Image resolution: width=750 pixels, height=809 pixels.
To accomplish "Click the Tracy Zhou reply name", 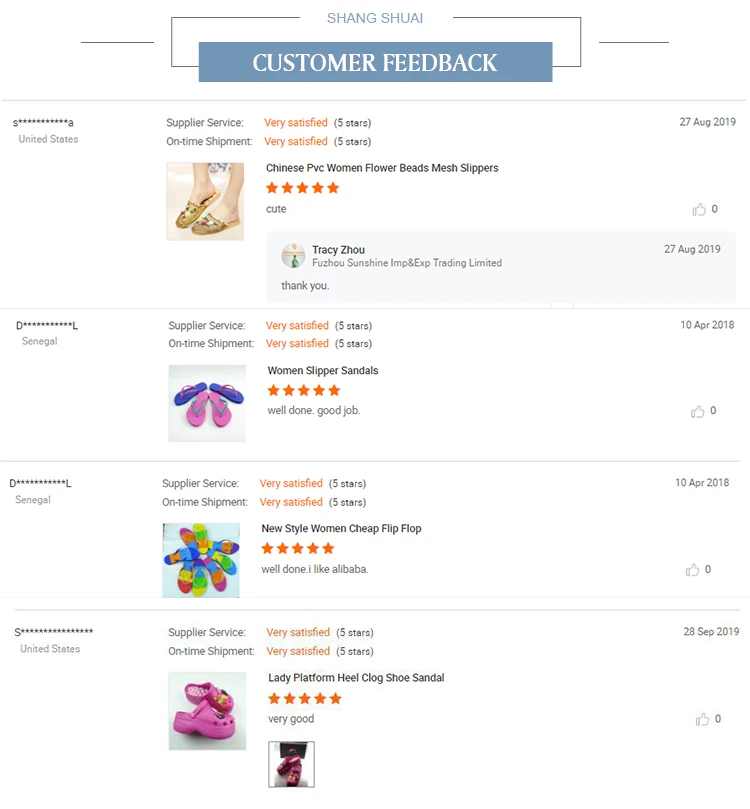I will point(338,250).
